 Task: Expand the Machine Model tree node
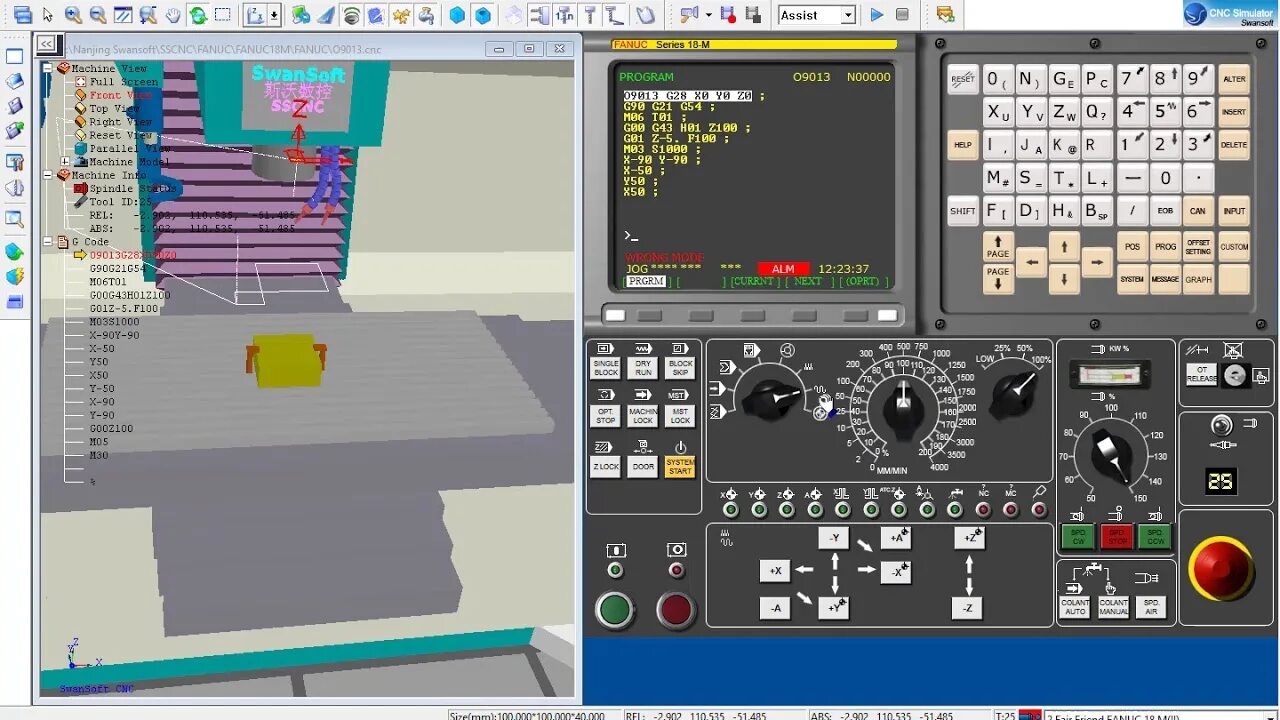coord(65,161)
